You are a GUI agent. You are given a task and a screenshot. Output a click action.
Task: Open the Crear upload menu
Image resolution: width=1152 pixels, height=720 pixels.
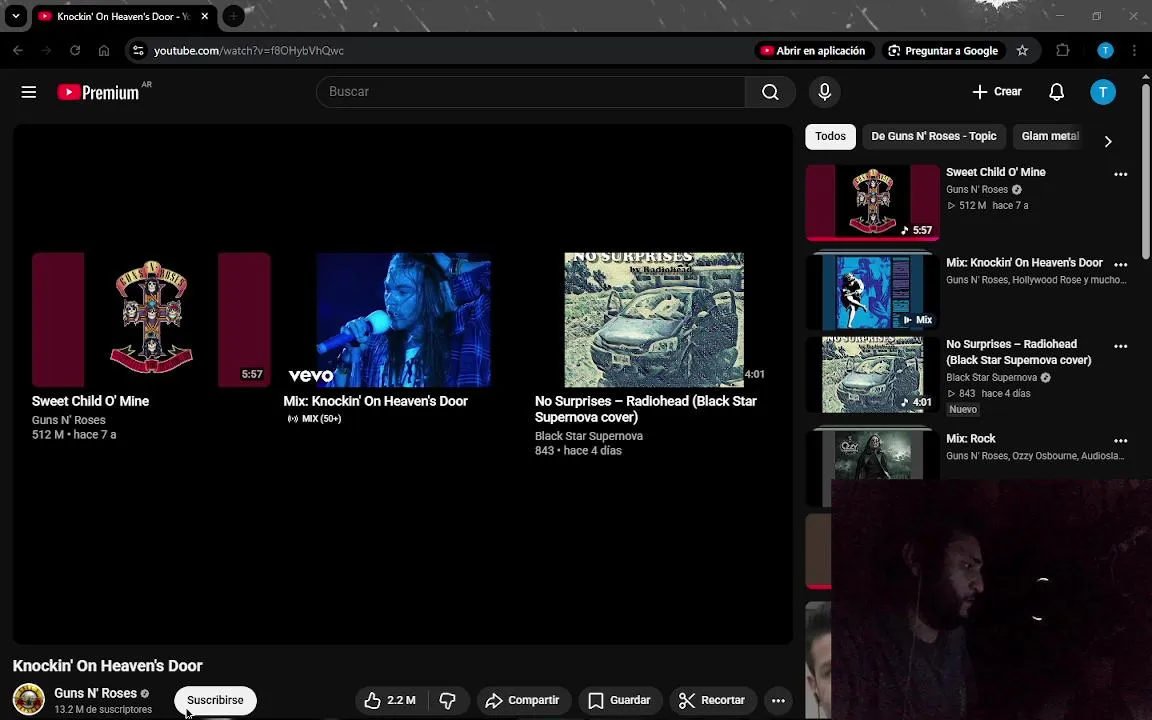[x=996, y=92]
